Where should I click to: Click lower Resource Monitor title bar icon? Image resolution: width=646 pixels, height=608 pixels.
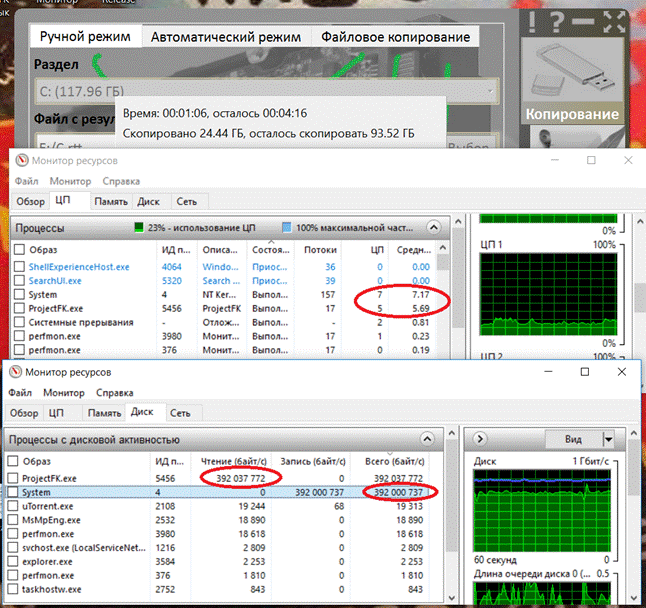click(x=17, y=371)
